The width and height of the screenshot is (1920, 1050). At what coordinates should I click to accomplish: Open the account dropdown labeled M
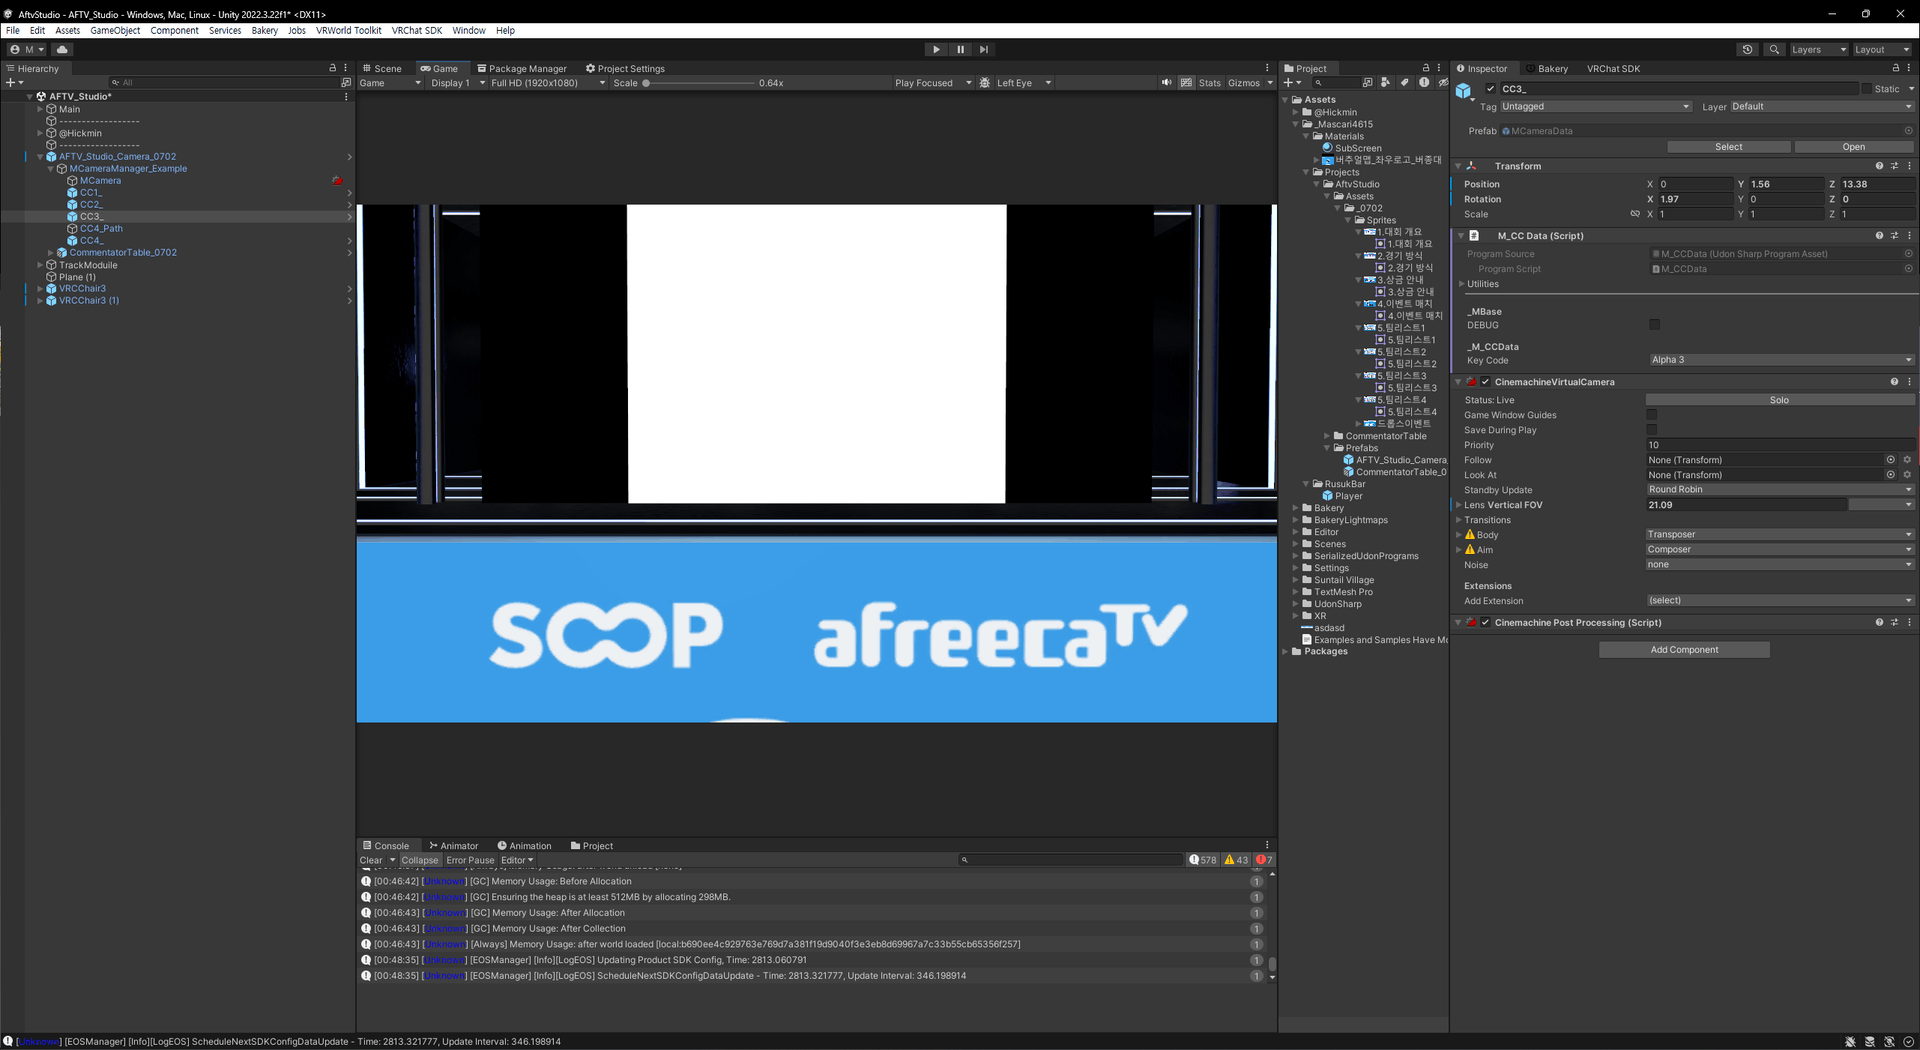point(27,49)
